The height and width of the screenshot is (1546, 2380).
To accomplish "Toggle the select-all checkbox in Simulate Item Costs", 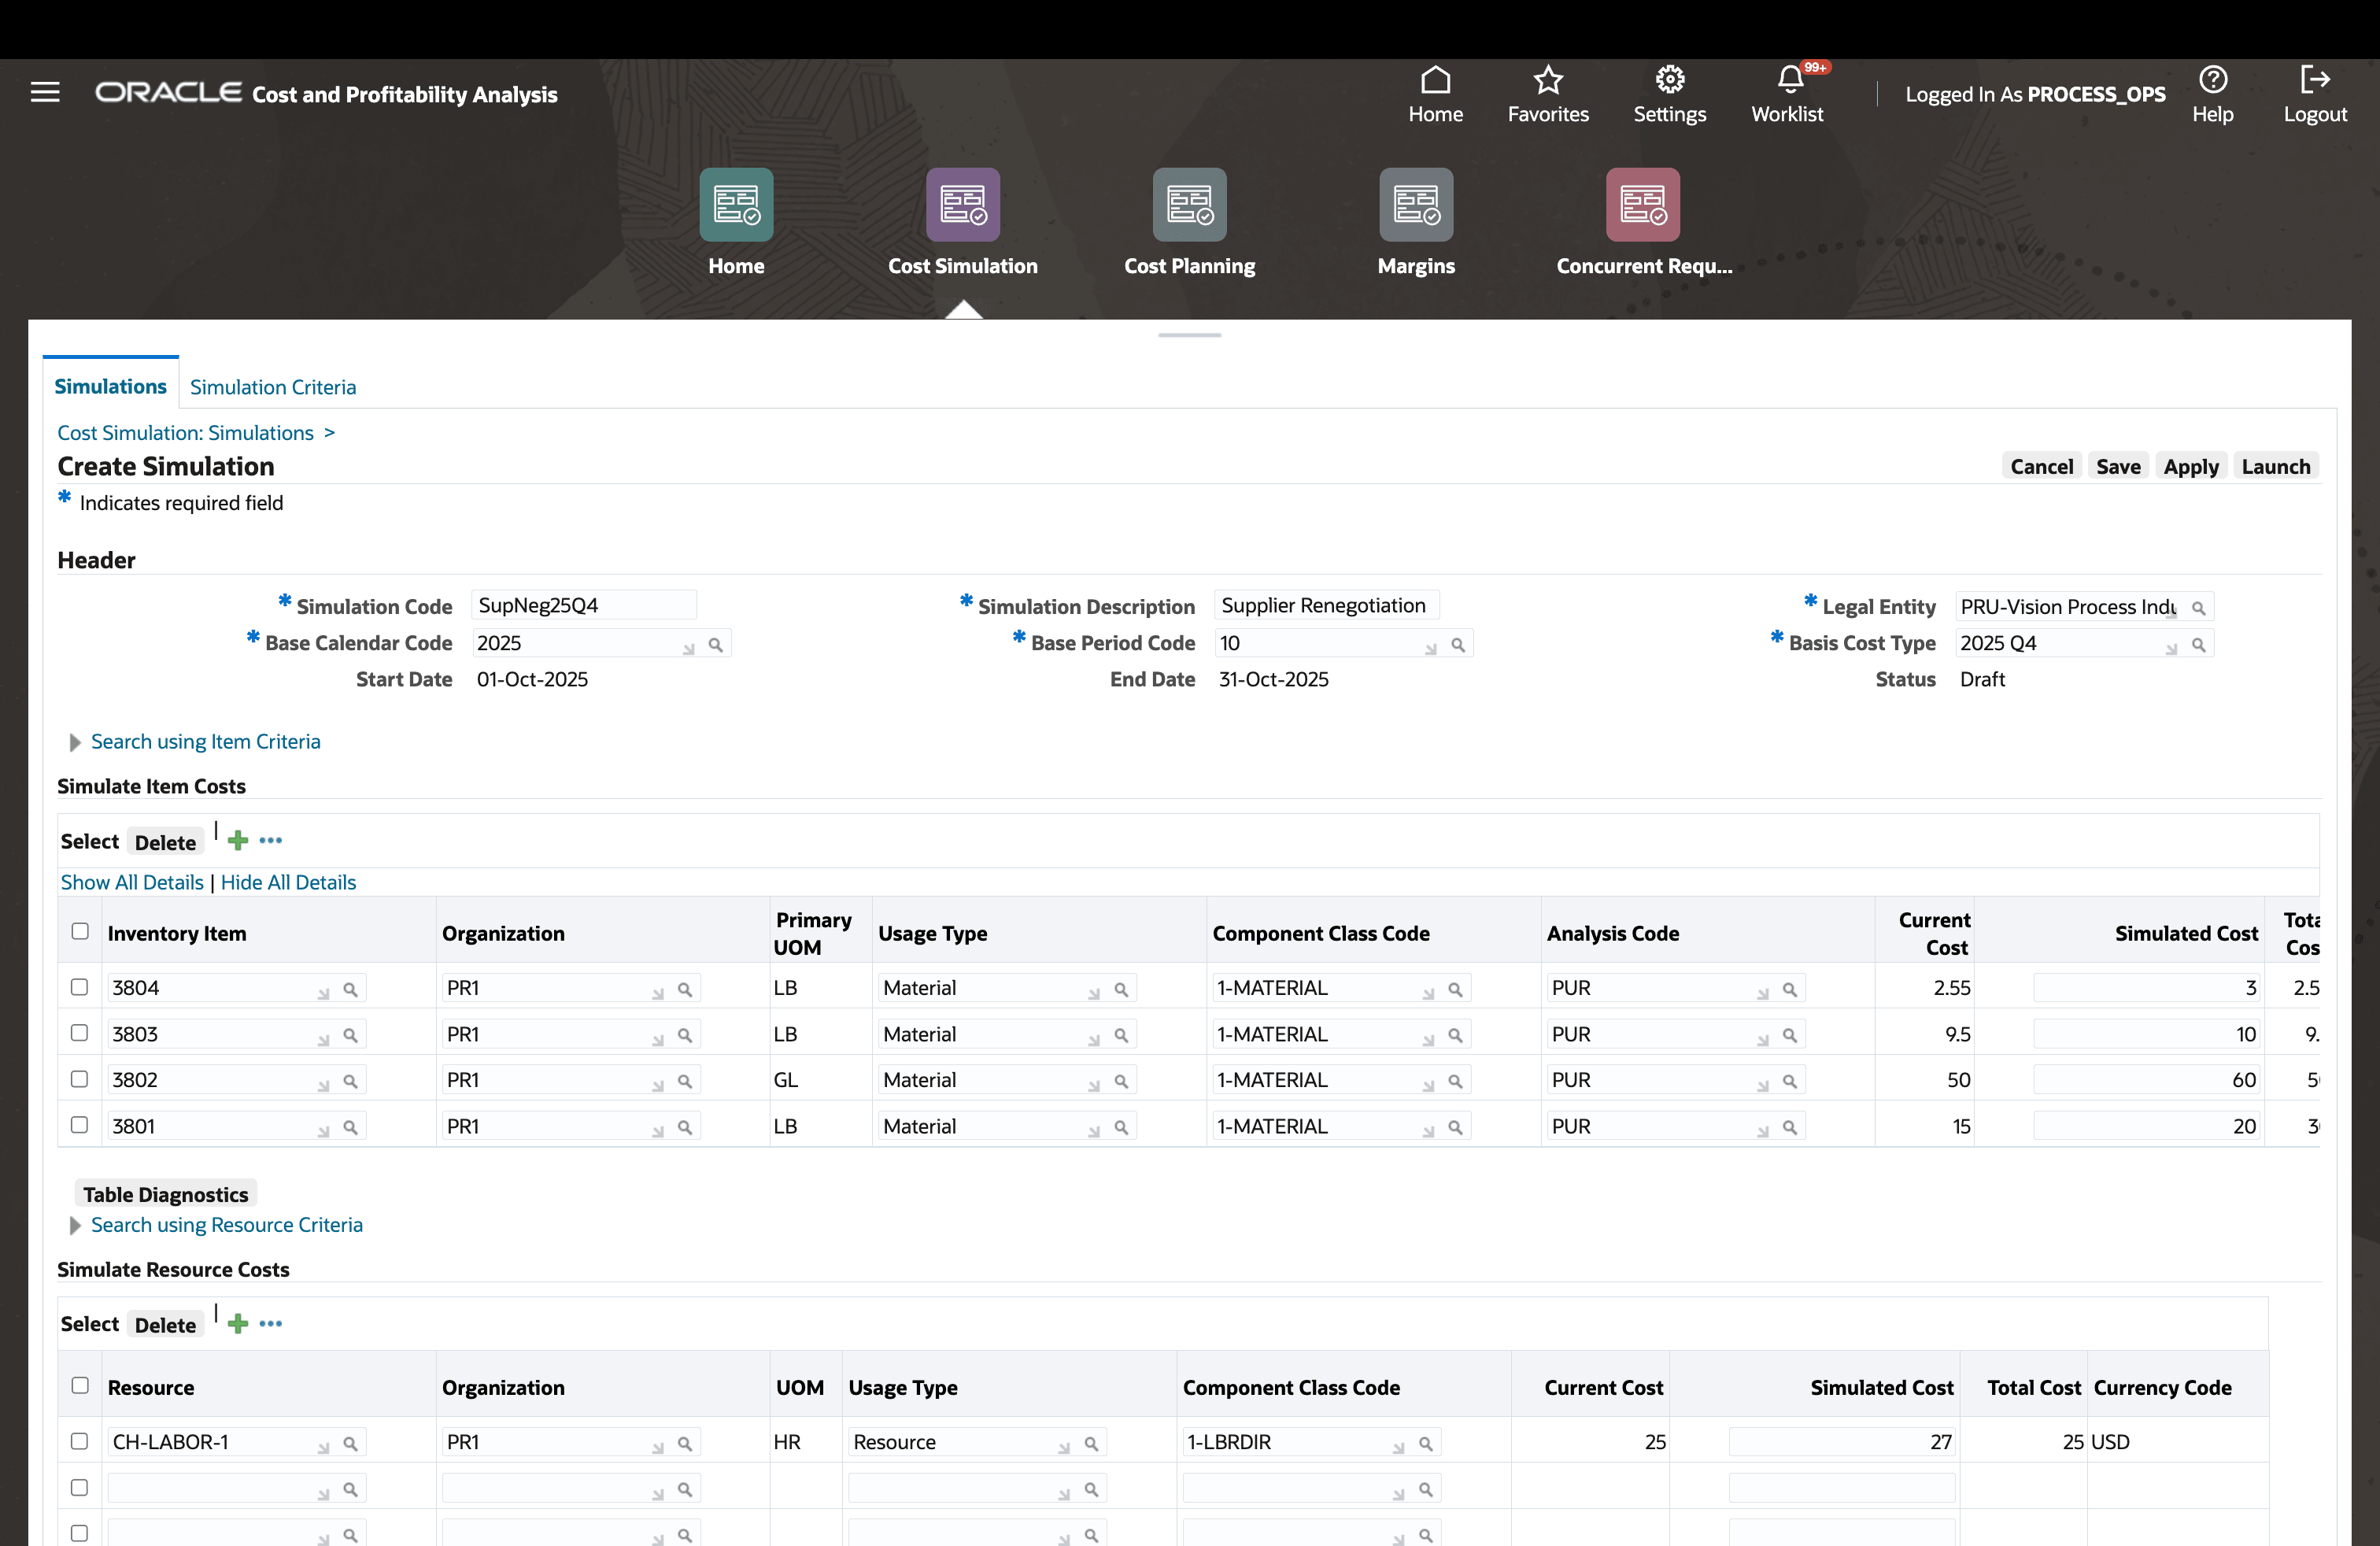I will point(79,930).
